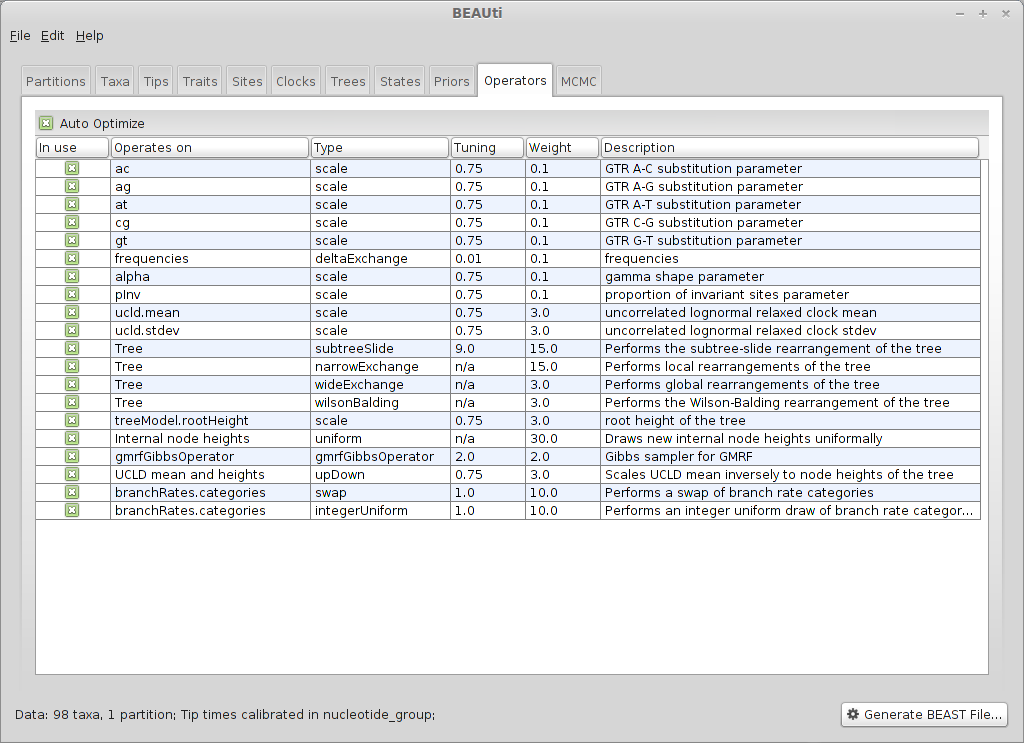This screenshot has height=743, width=1024.
Task: Click the ag operator name cell
Action: point(210,187)
